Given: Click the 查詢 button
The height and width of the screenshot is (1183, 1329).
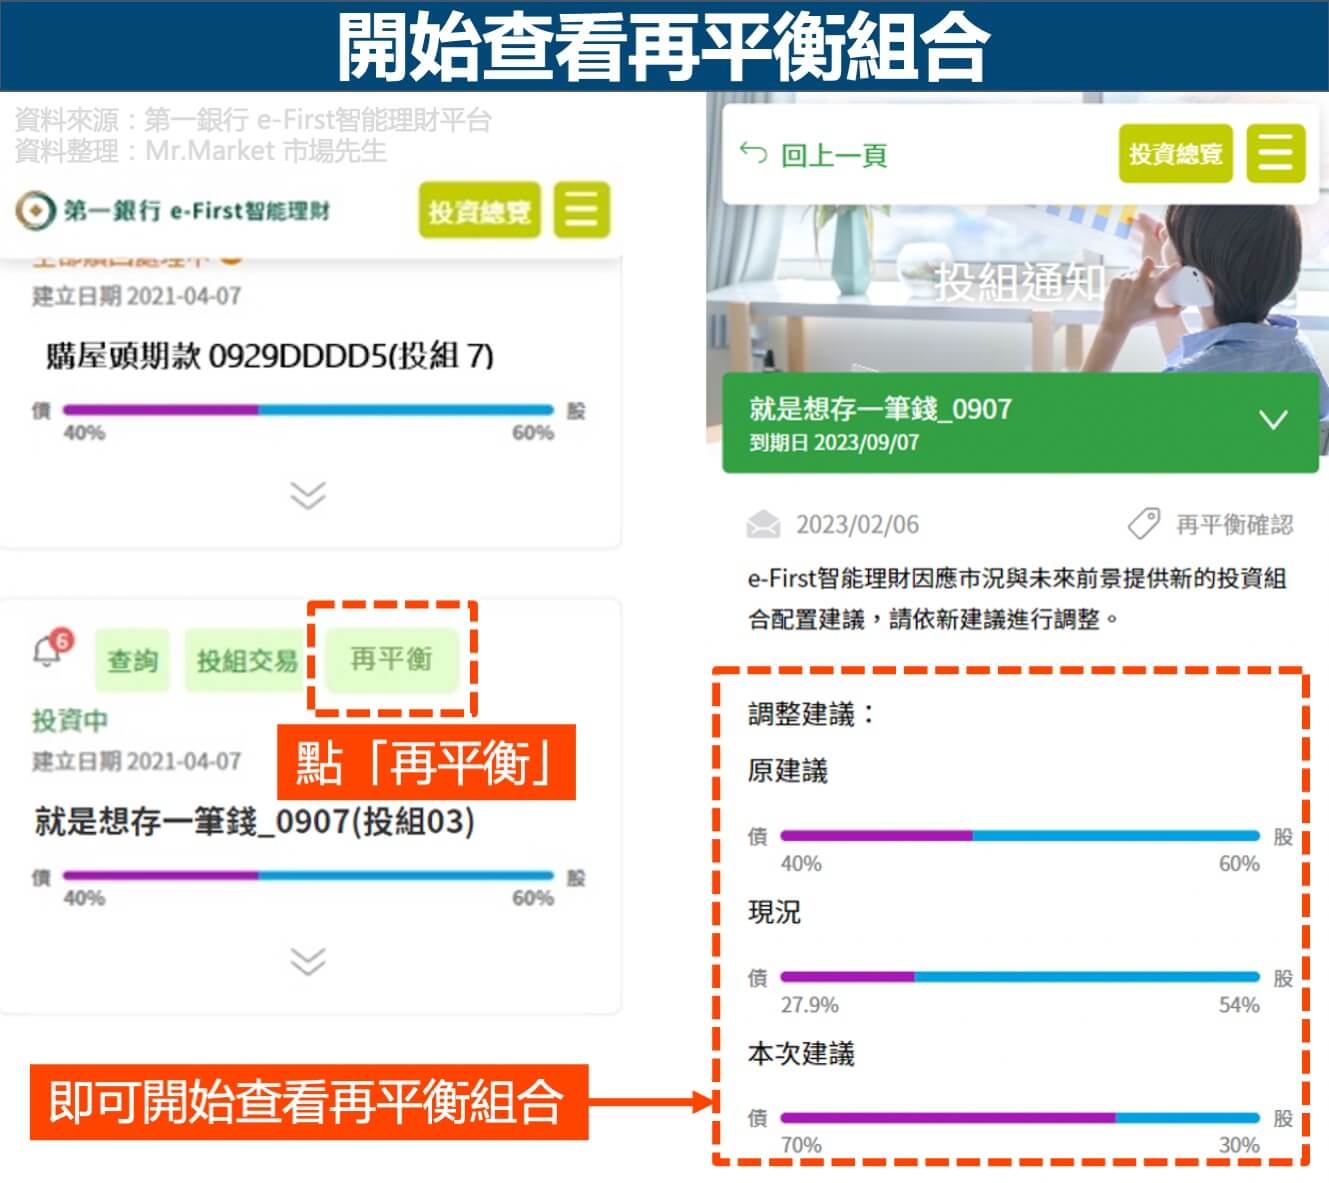Looking at the screenshot, I should [x=133, y=660].
